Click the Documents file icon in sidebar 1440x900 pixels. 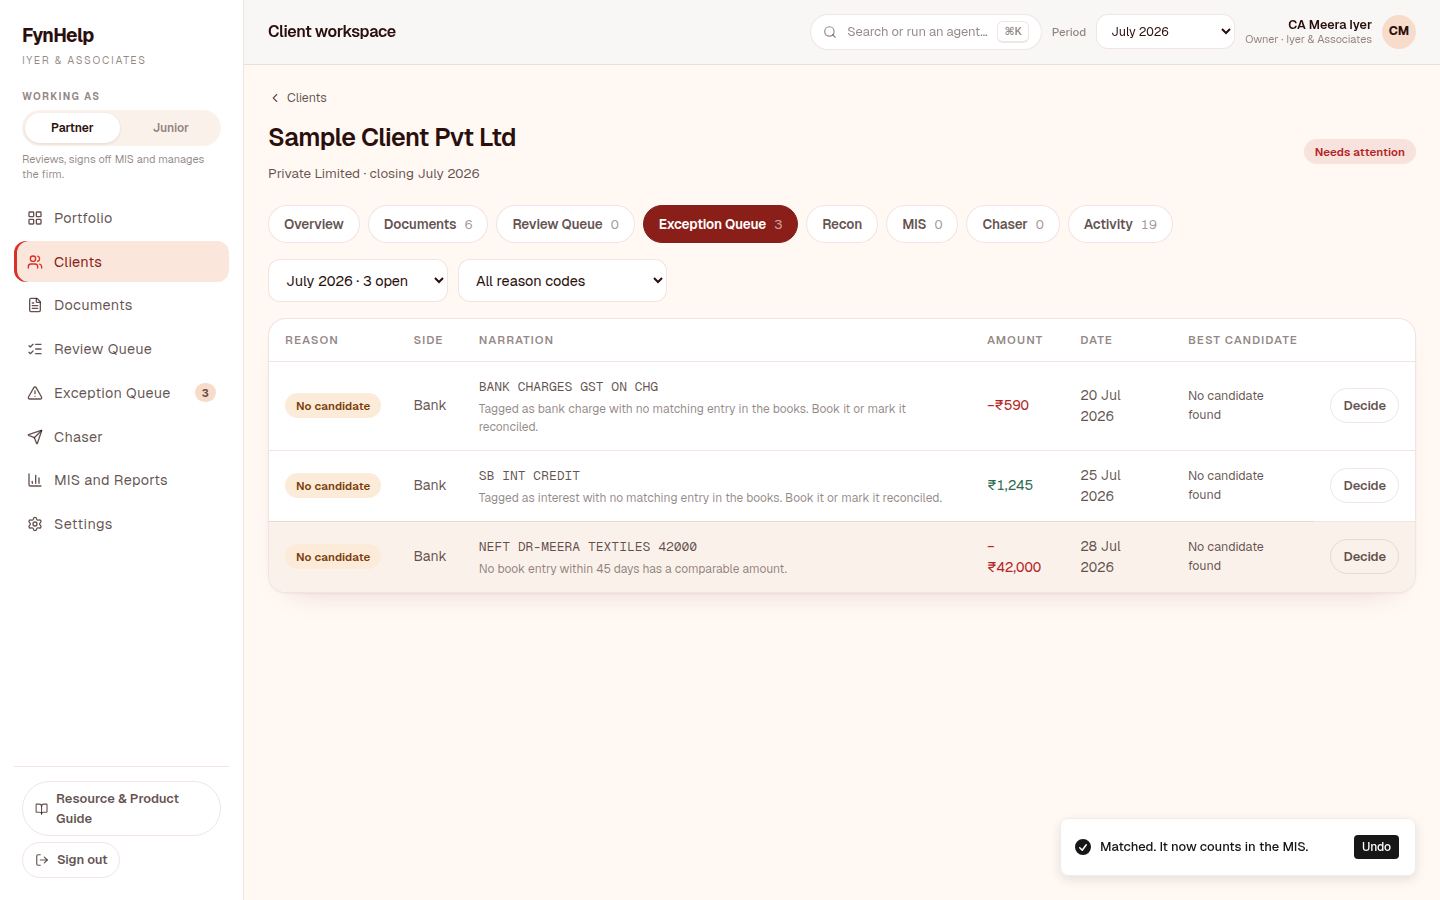pyautogui.click(x=35, y=305)
